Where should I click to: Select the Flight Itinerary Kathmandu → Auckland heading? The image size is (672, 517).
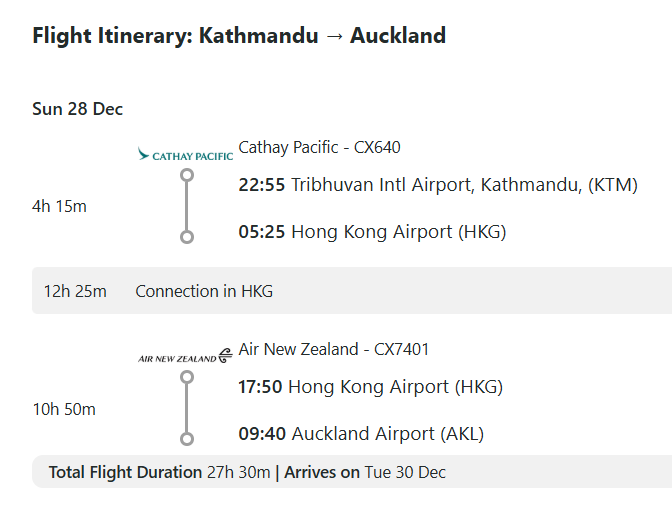pyautogui.click(x=239, y=36)
